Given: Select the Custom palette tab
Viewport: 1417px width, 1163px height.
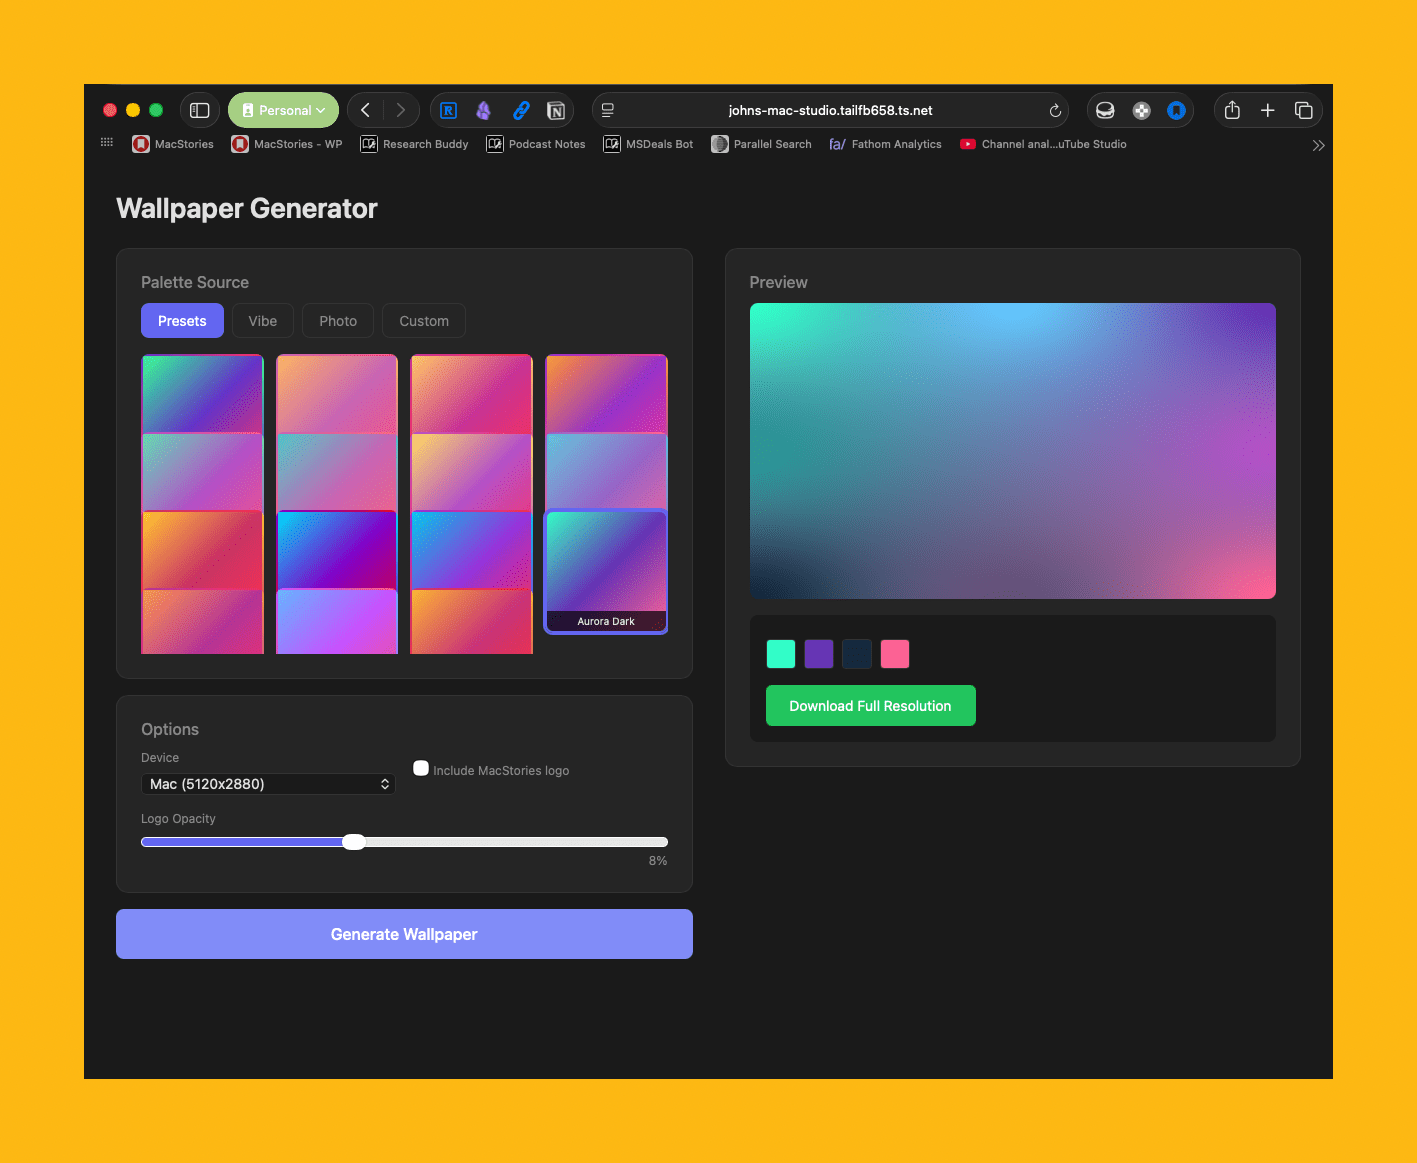Looking at the screenshot, I should pyautogui.click(x=424, y=321).
